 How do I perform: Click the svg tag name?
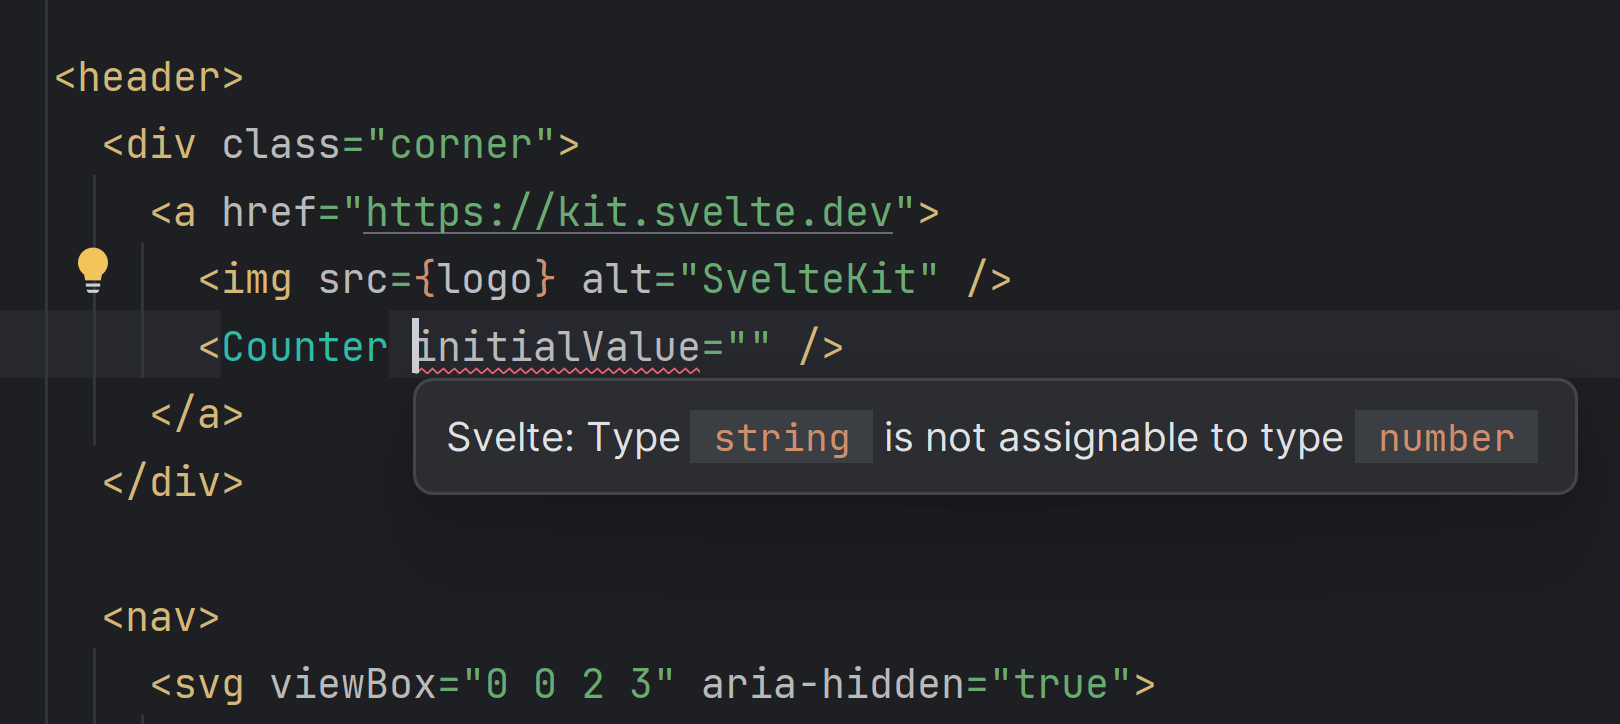209,685
